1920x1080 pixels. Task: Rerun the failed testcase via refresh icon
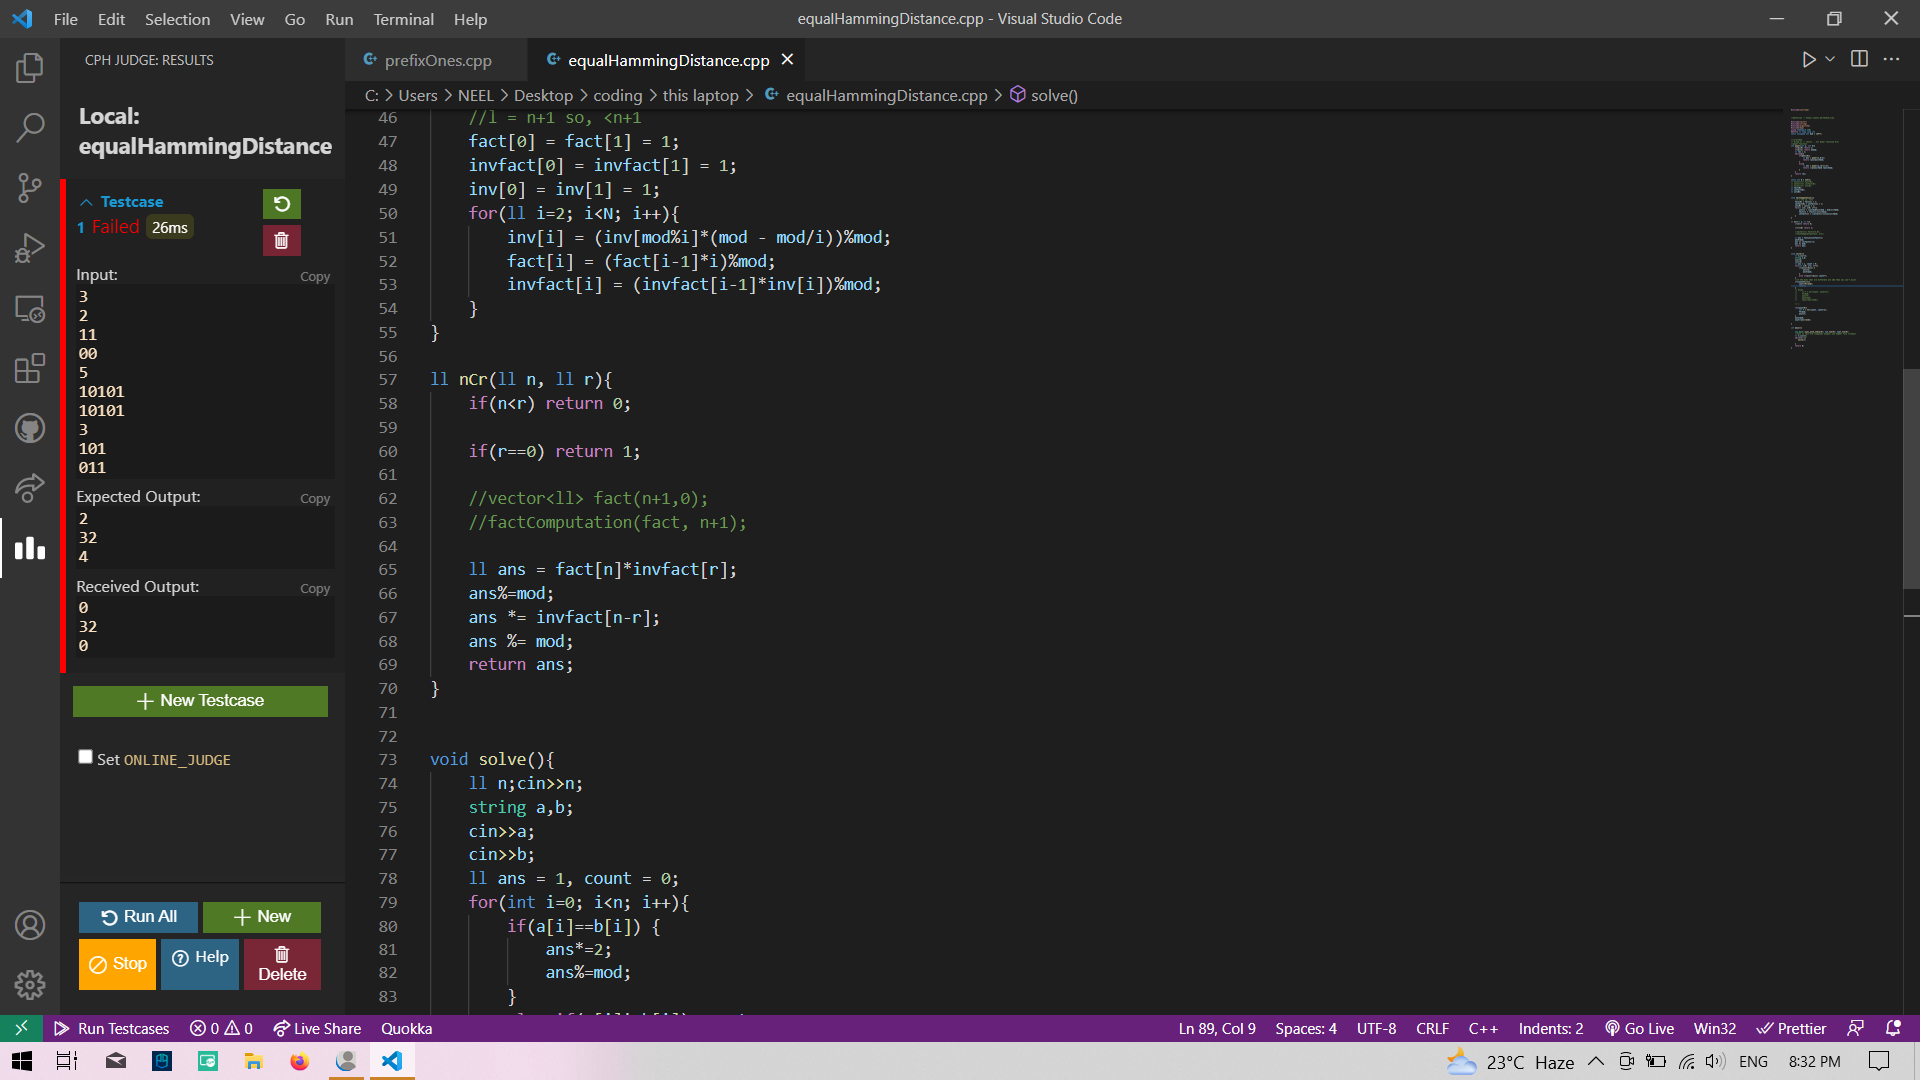coord(281,203)
